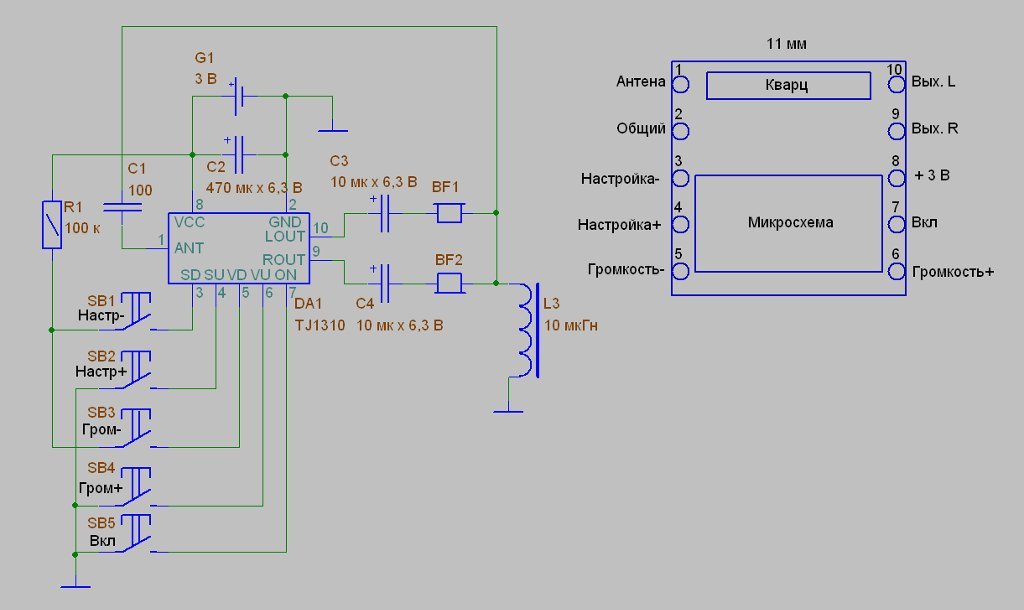
Task: Select the C2 capacitor symbol
Action: 238,155
